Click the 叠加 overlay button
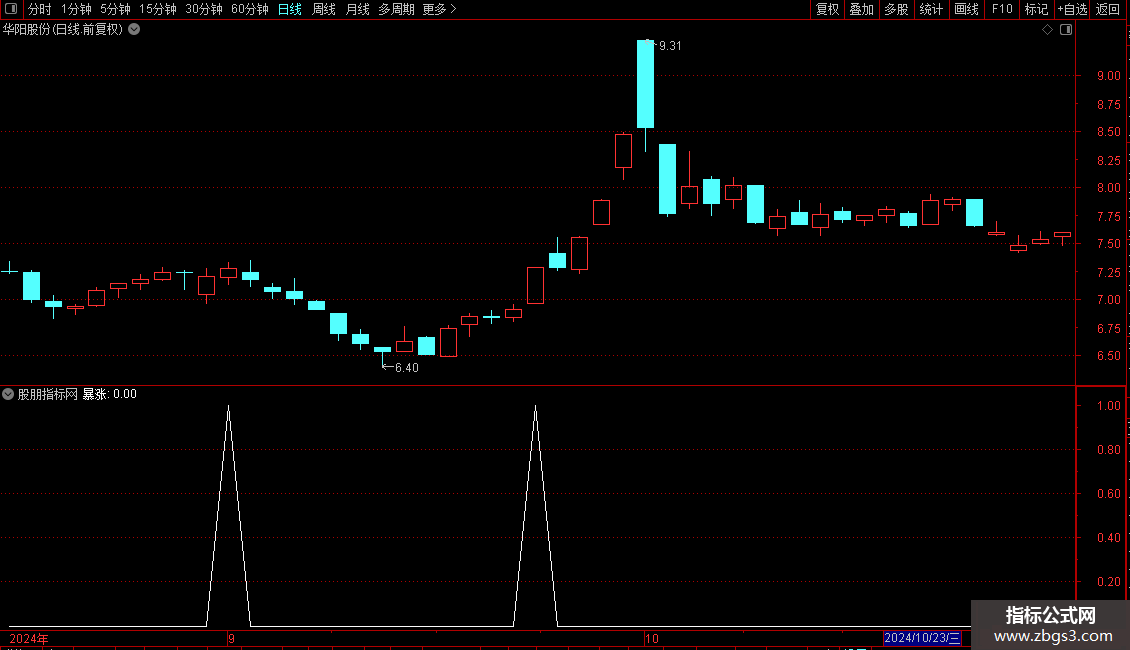 [x=861, y=9]
